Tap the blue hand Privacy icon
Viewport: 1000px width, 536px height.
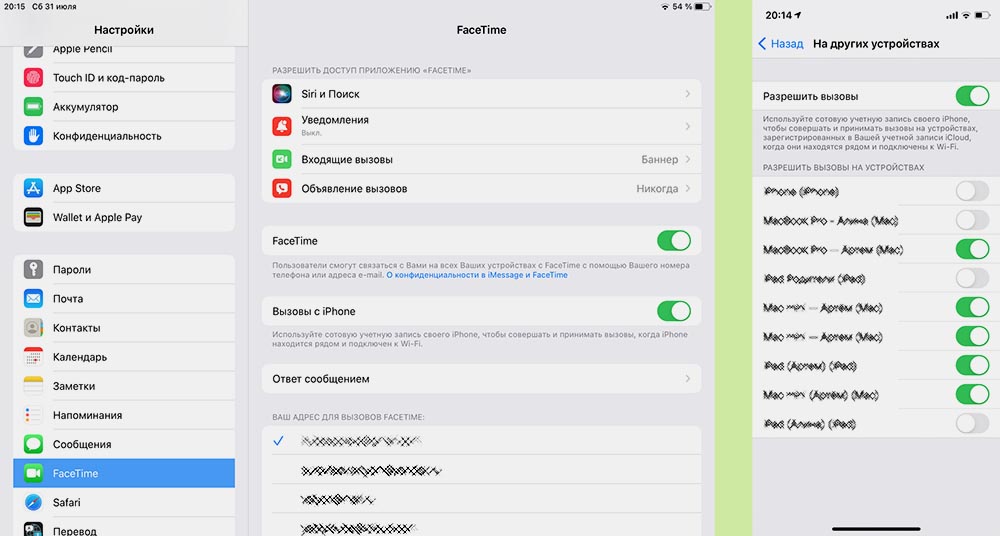33,136
